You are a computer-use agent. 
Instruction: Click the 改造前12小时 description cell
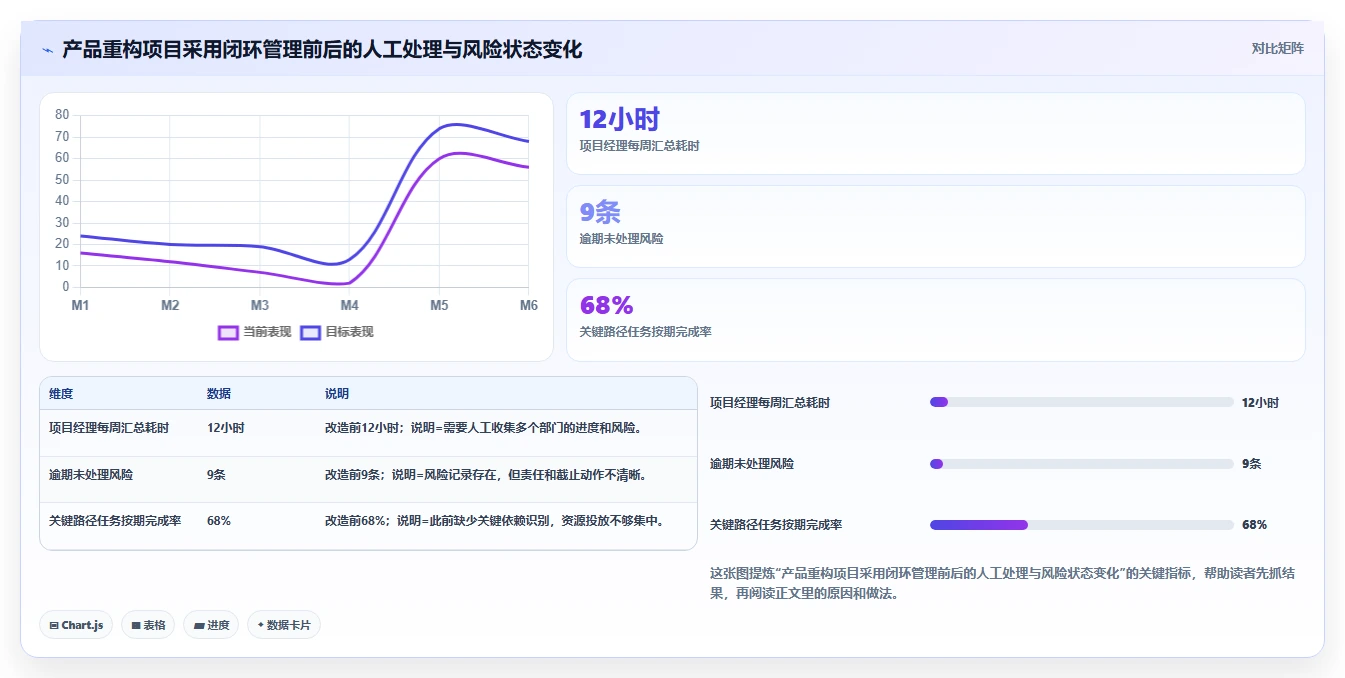483,428
